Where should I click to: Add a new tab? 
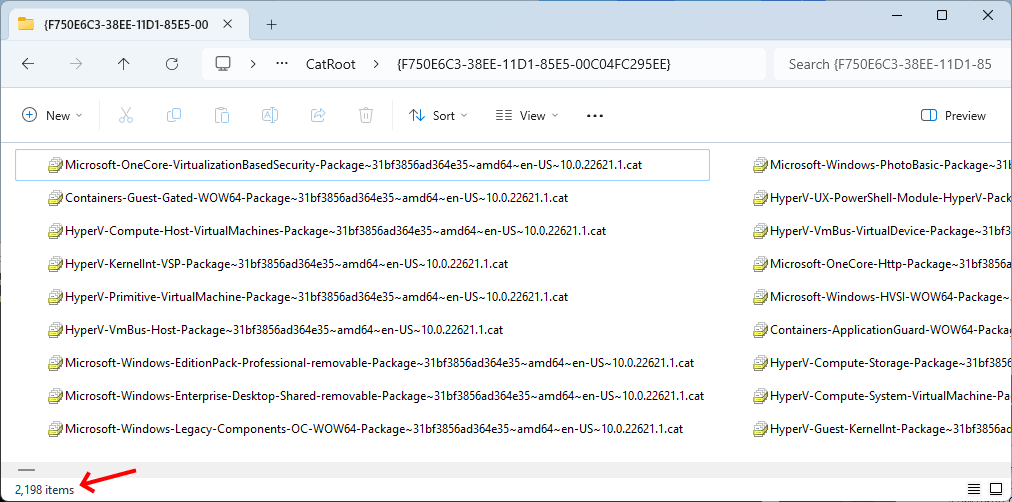(271, 24)
